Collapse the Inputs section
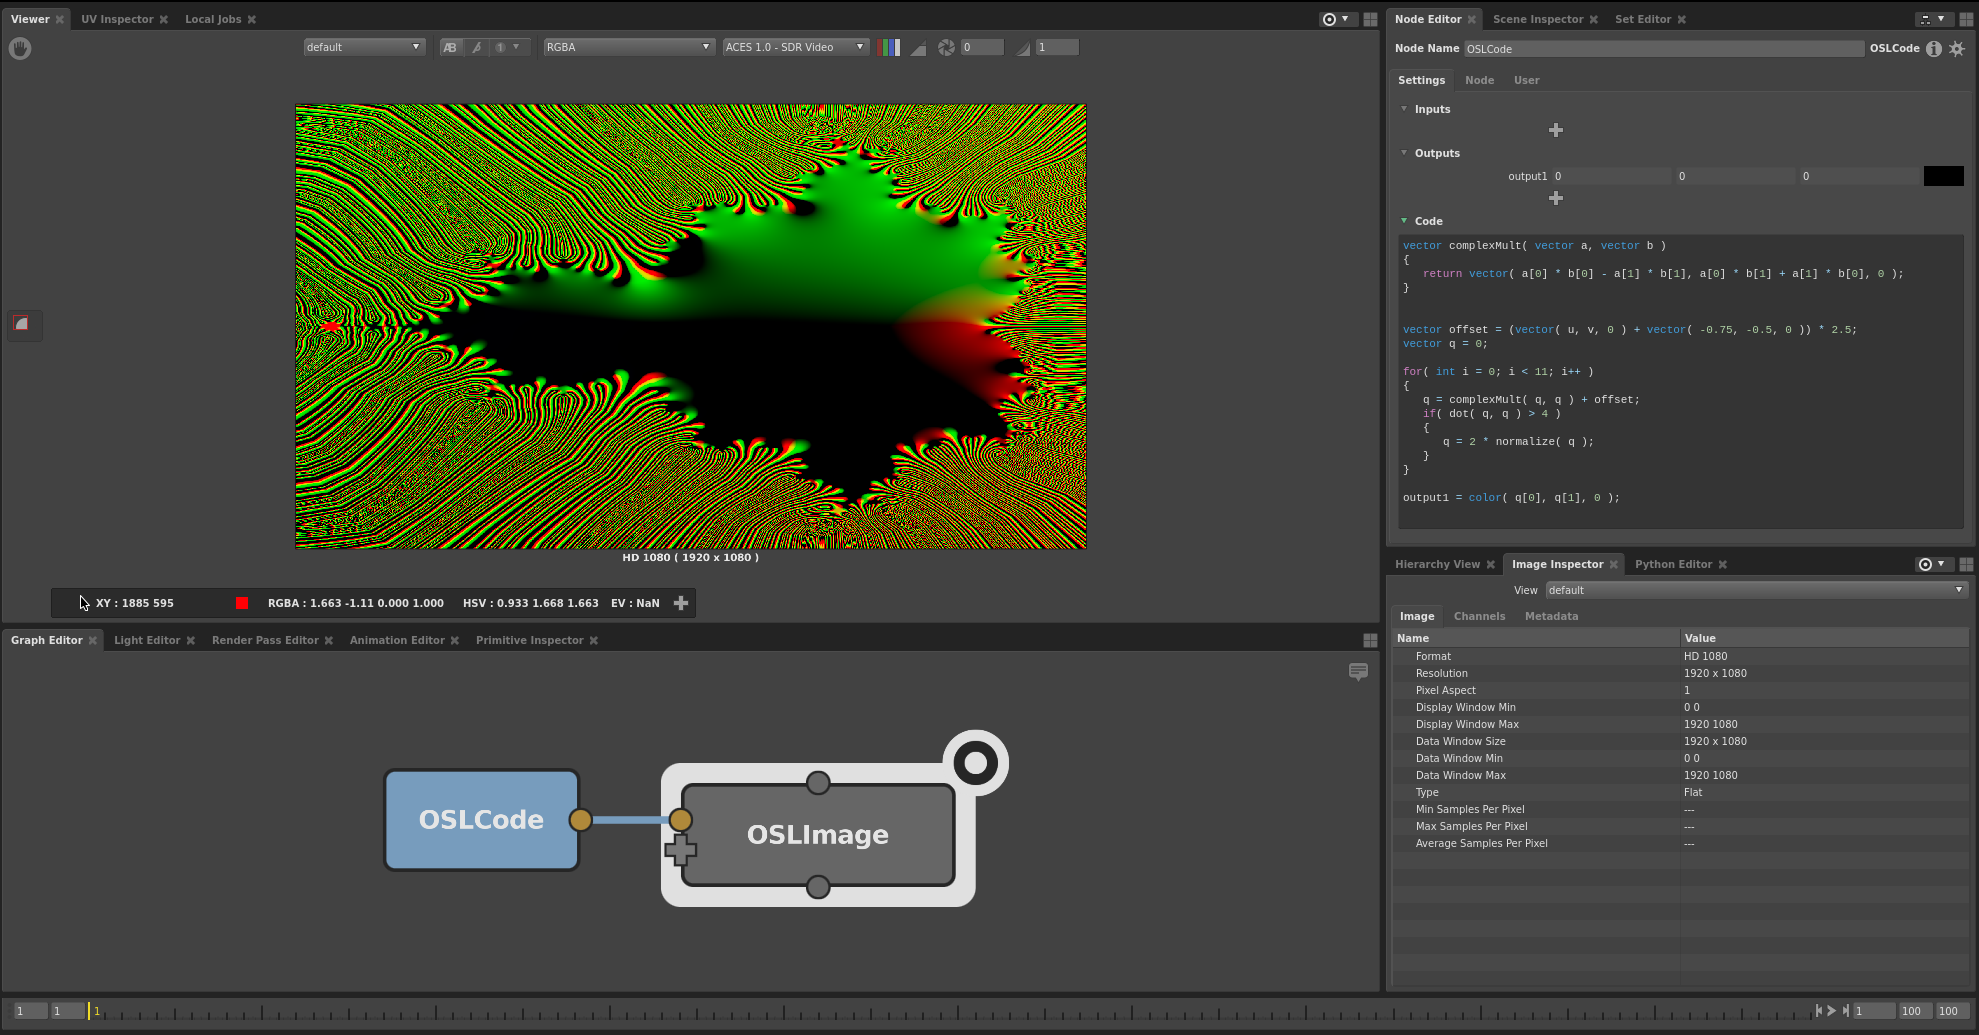The height and width of the screenshot is (1035, 1979). (x=1404, y=109)
